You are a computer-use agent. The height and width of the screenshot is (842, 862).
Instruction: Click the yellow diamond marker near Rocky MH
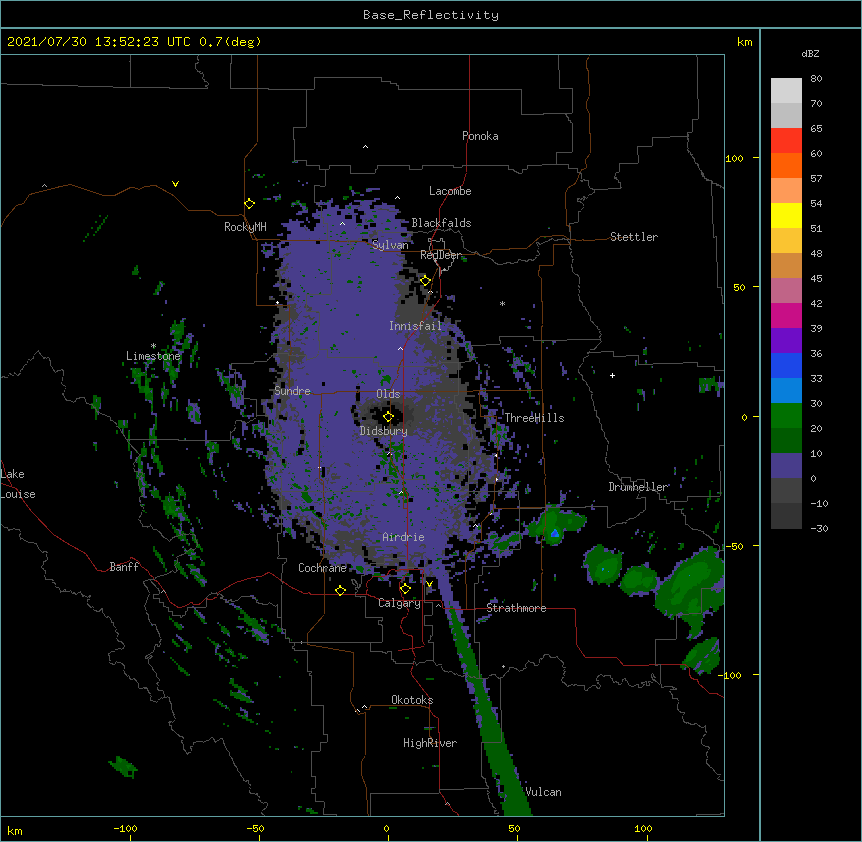(x=249, y=204)
